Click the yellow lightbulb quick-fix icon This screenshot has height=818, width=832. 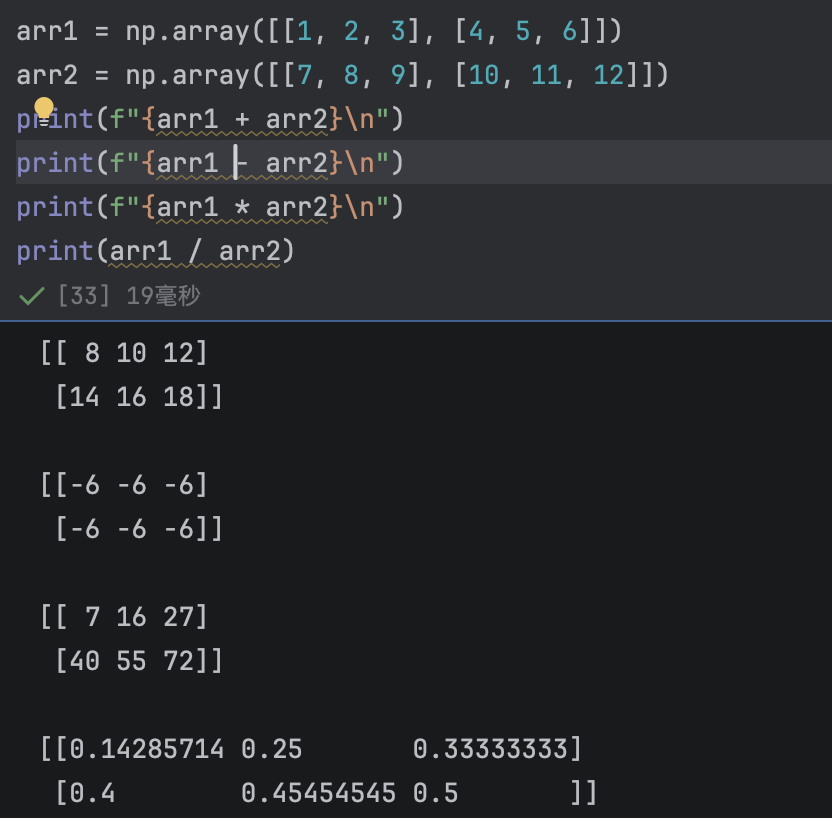tap(44, 110)
